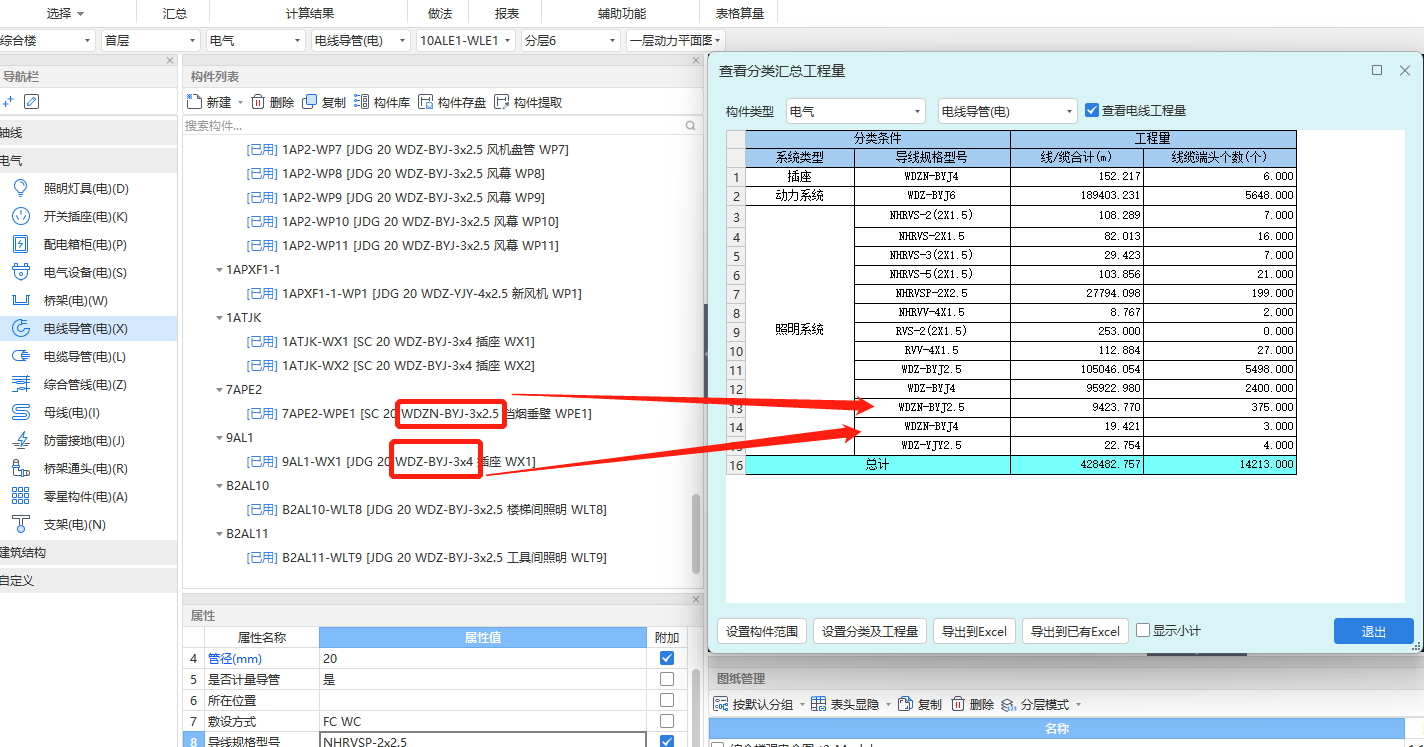Select 配电箱柜(电)(P) item

(85, 244)
